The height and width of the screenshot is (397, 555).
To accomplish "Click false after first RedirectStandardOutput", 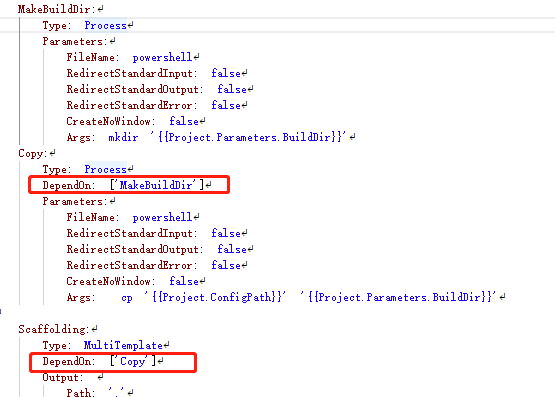I will pos(232,89).
